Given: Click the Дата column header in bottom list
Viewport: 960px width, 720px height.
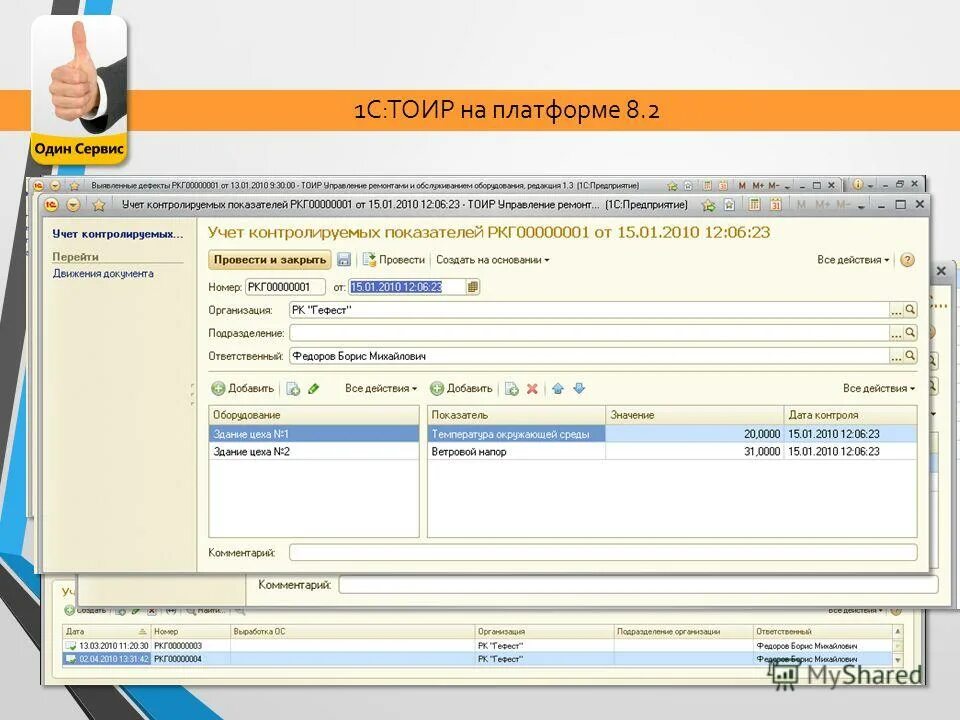Looking at the screenshot, I should tap(107, 631).
